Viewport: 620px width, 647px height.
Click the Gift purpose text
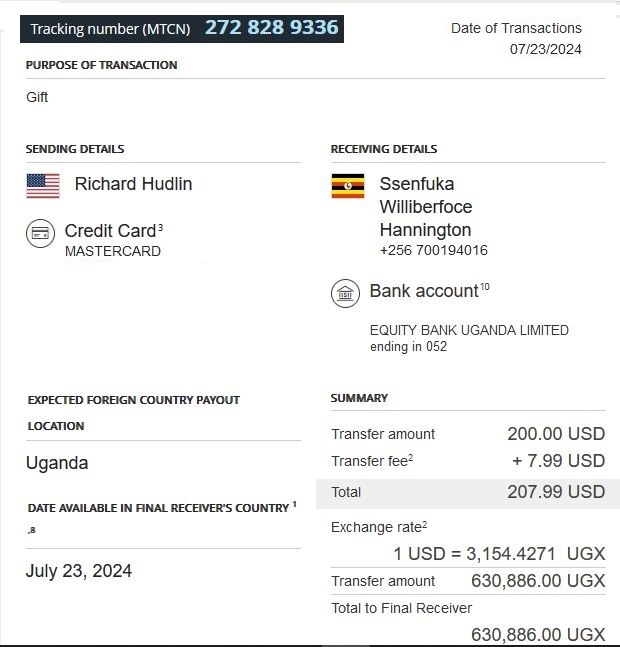point(37,97)
